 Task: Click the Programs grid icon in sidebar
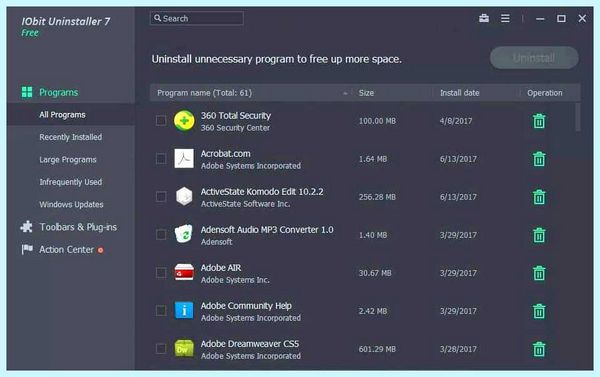27,92
